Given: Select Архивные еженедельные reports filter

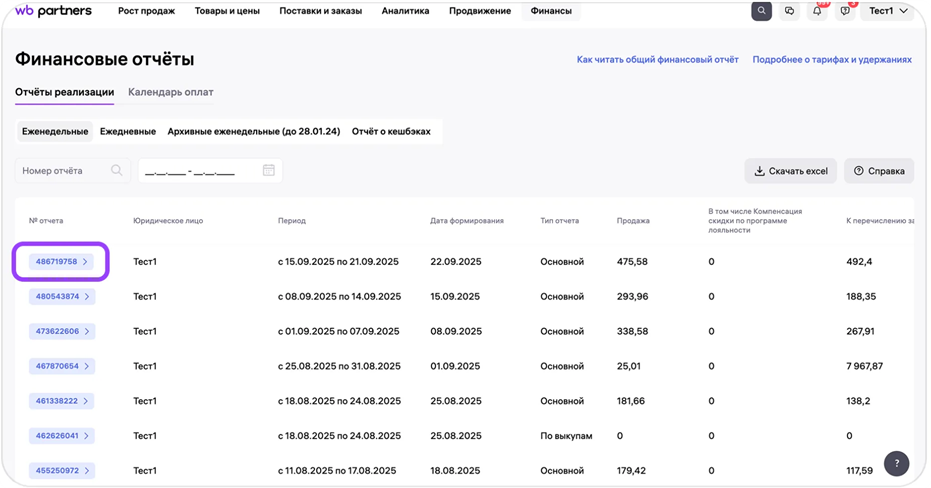Looking at the screenshot, I should click(x=254, y=131).
